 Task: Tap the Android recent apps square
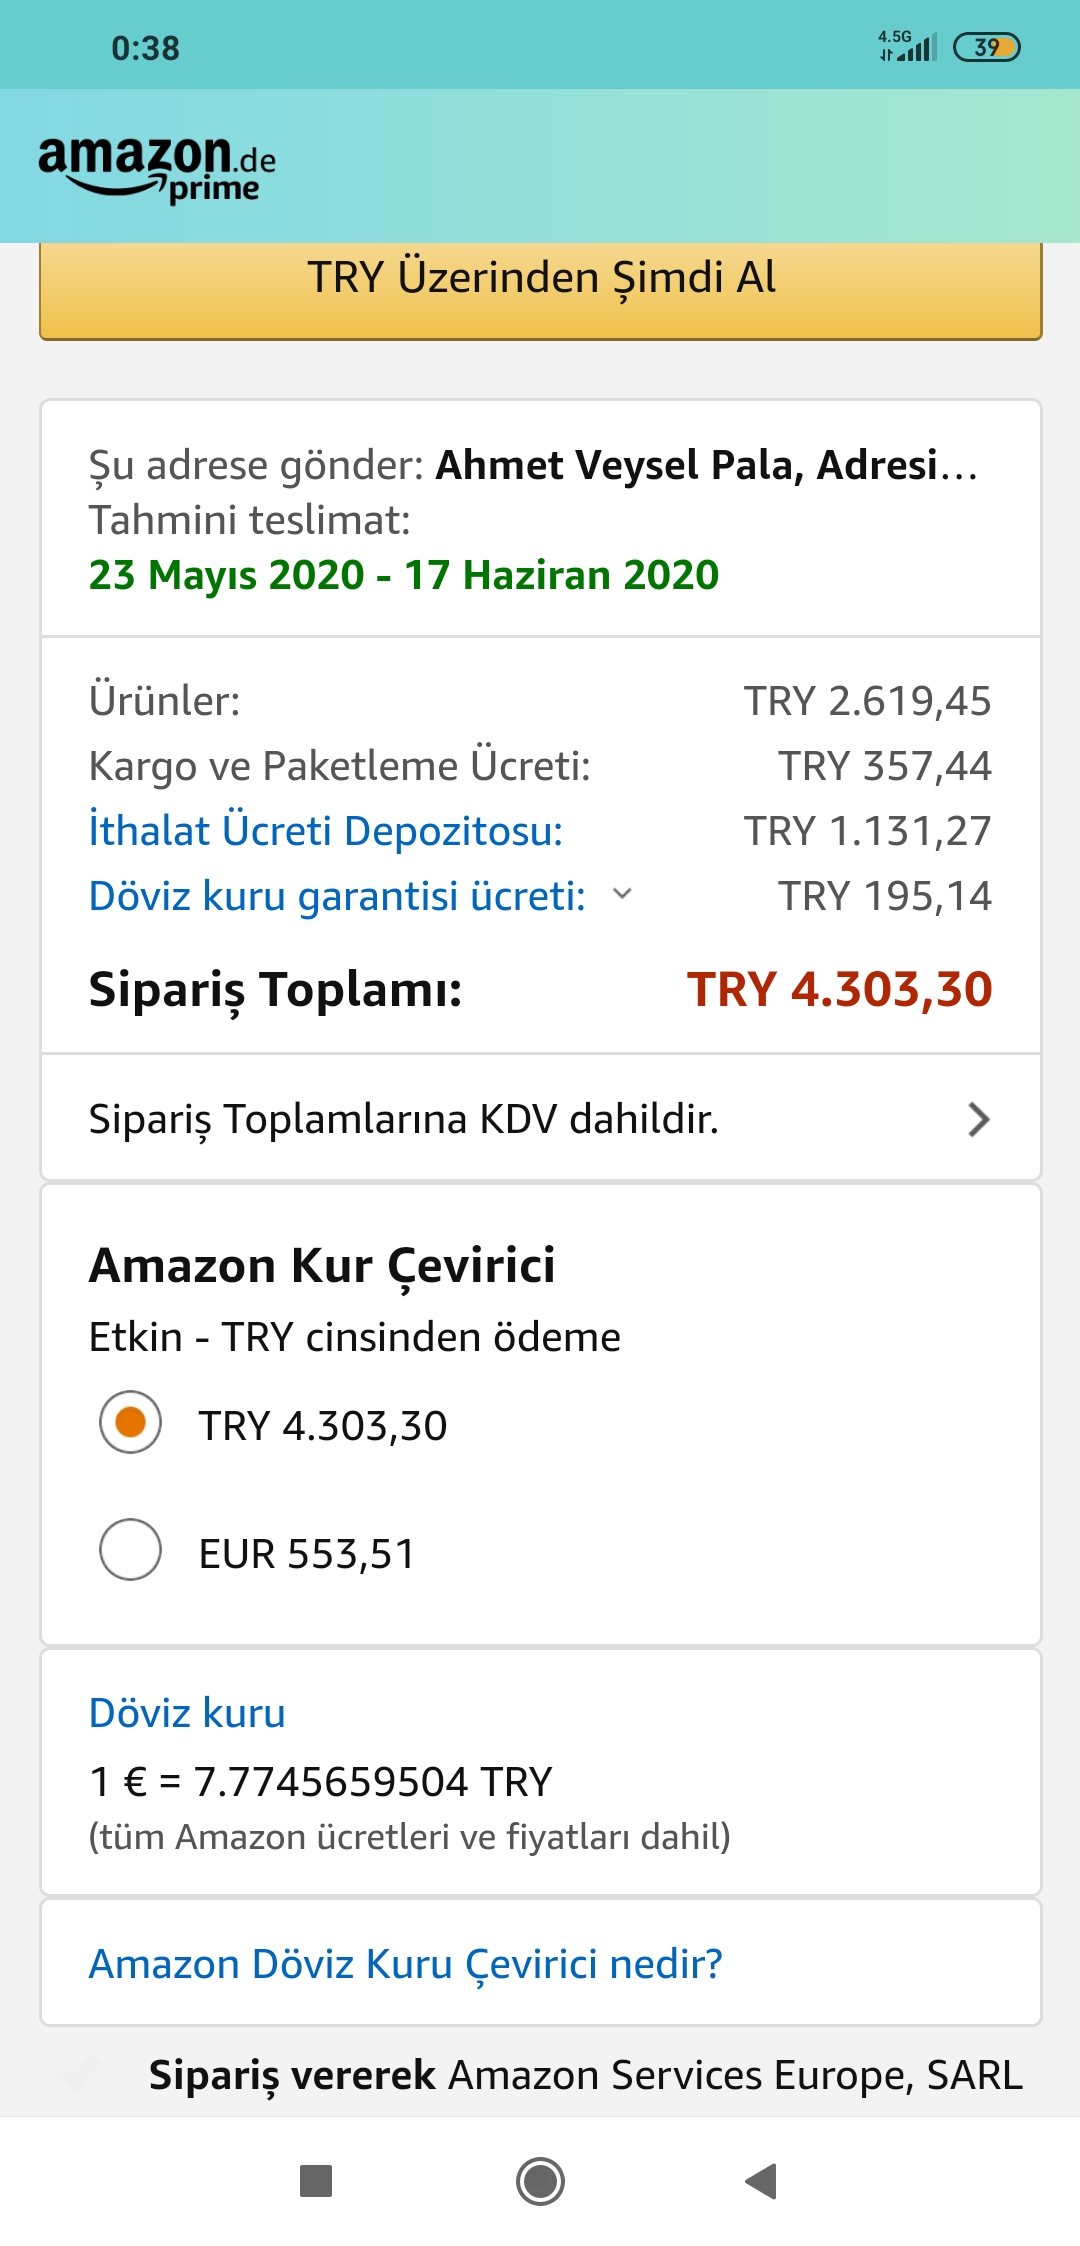(x=316, y=2181)
